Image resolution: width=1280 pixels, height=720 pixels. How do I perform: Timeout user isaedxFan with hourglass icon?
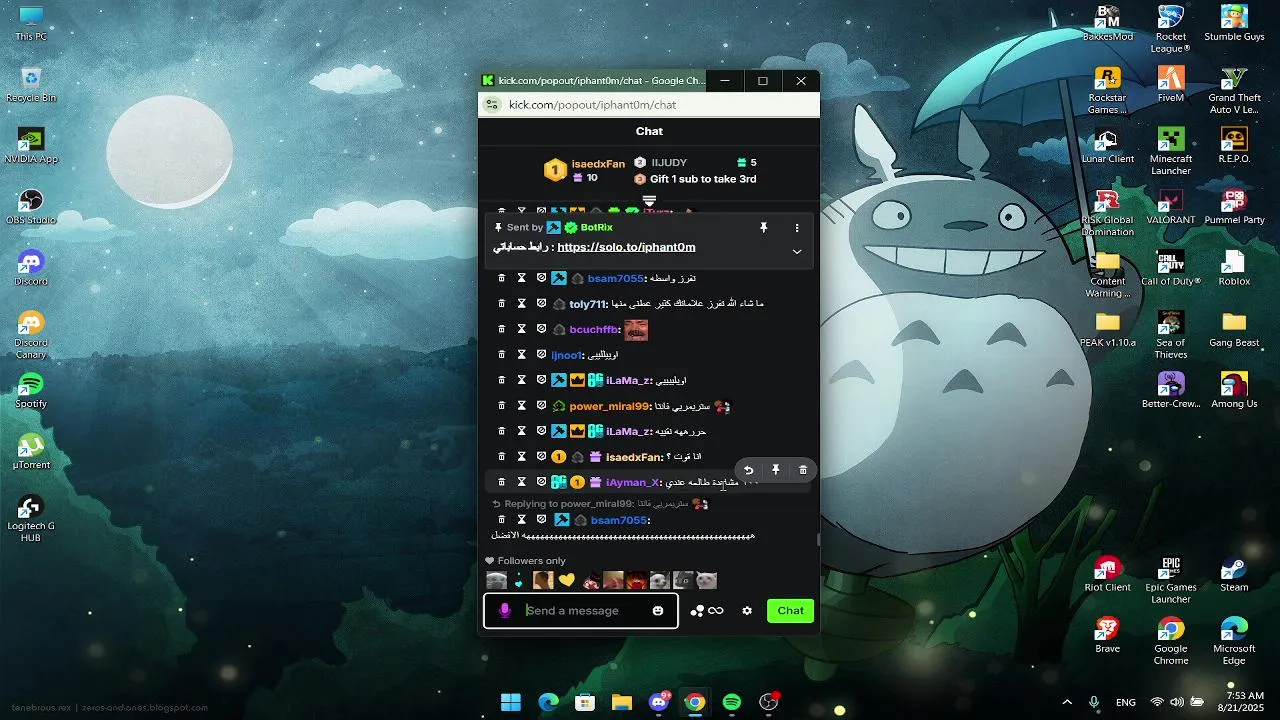coord(521,457)
